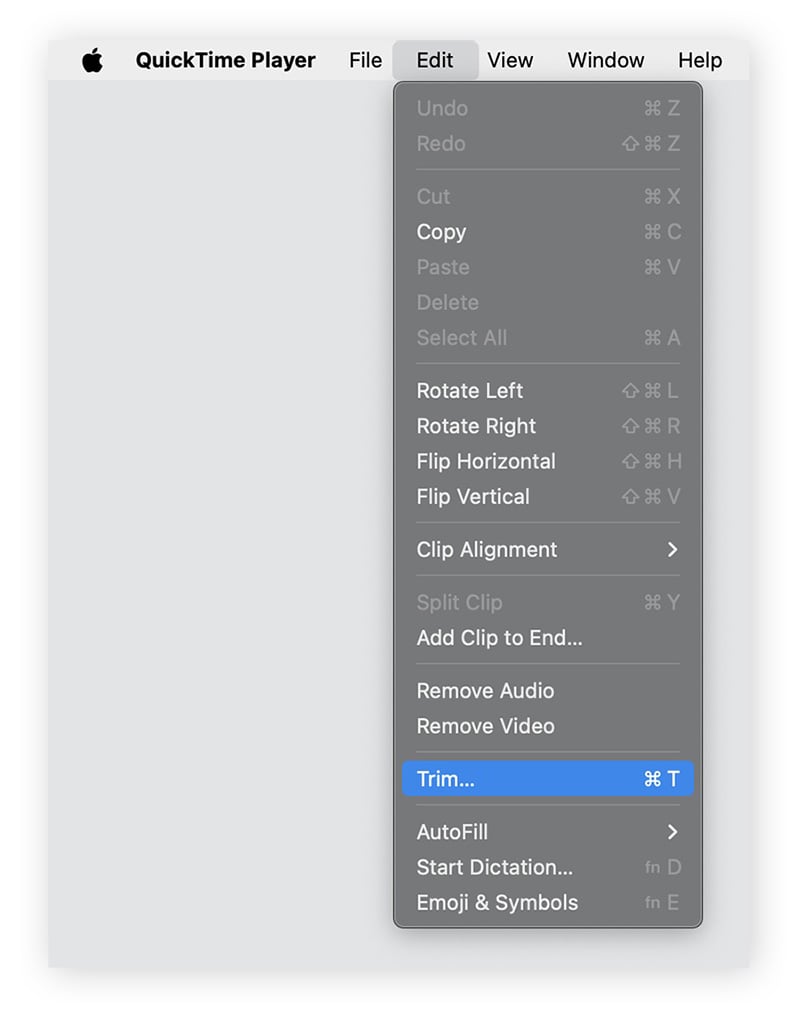The height and width of the screenshot is (1019, 800).
Task: Open the QuickTime Player application menu
Action: [x=225, y=60]
